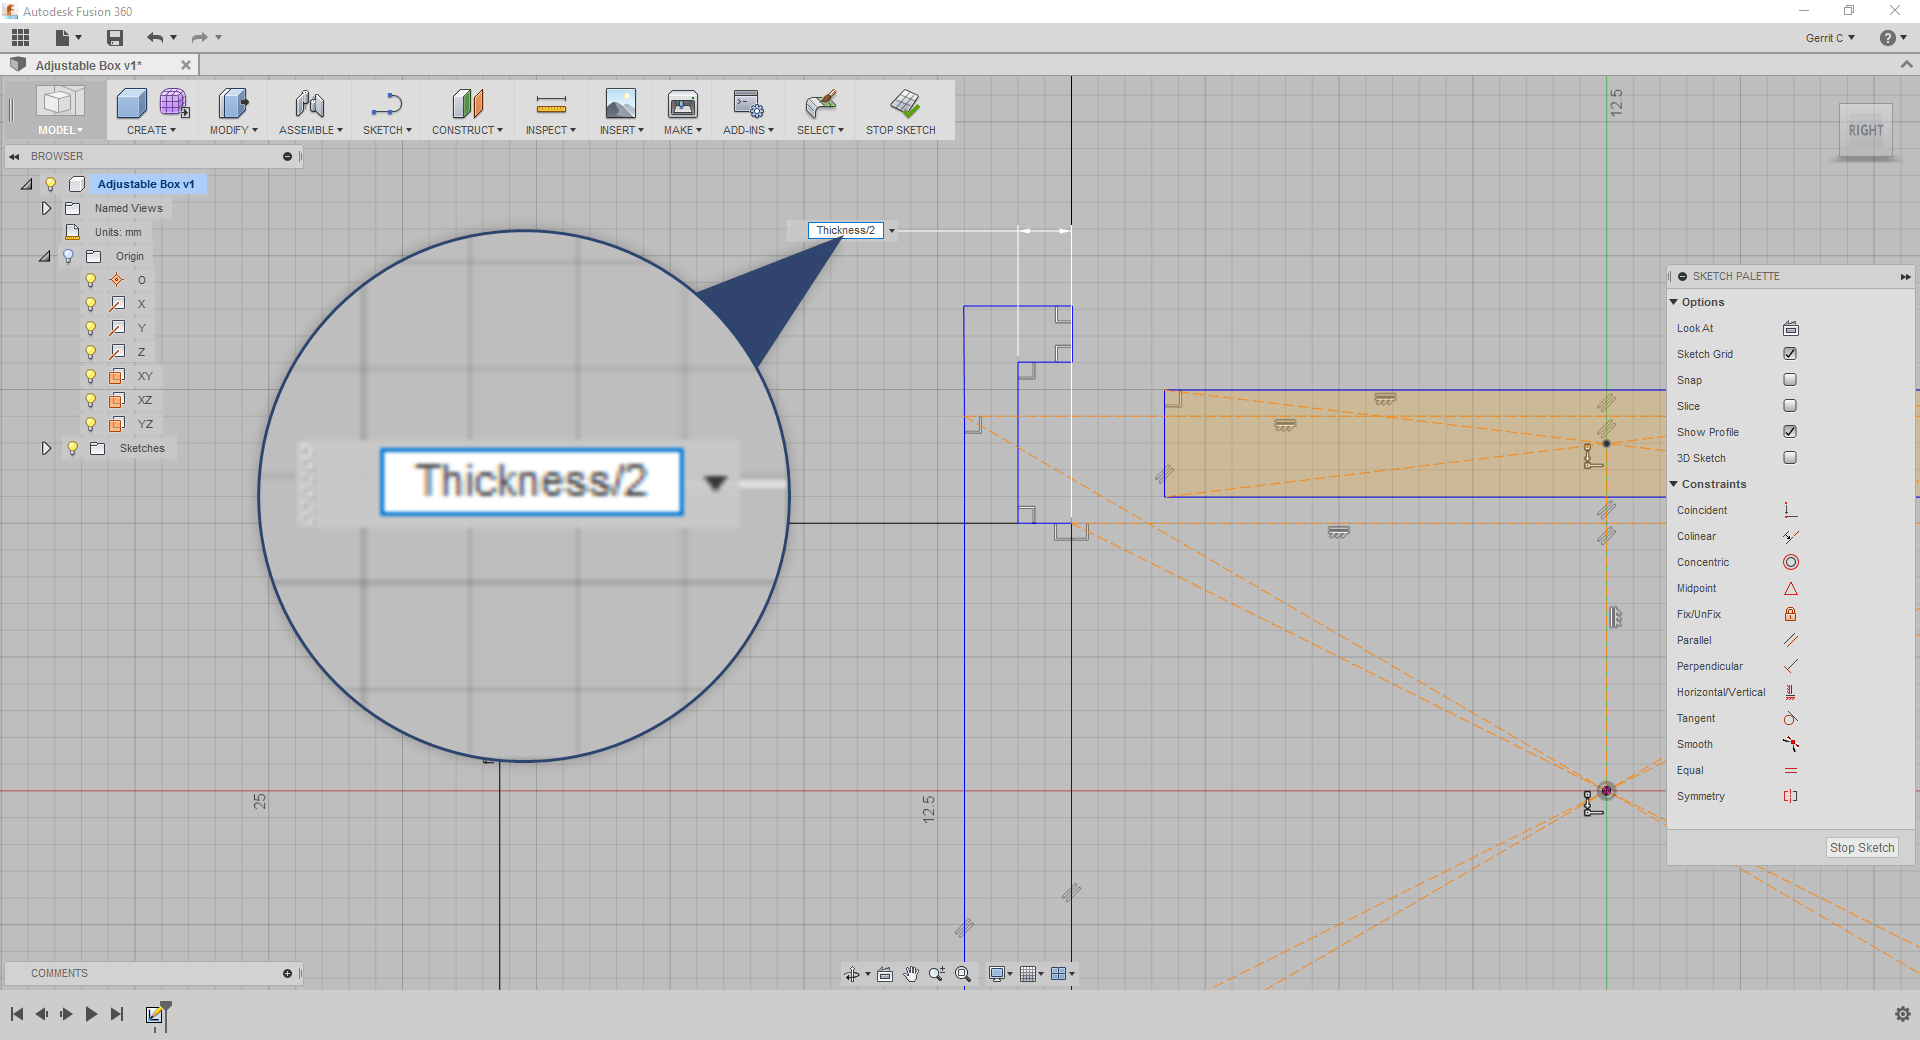
Task: Enable the Snap checkbox
Action: click(1790, 380)
